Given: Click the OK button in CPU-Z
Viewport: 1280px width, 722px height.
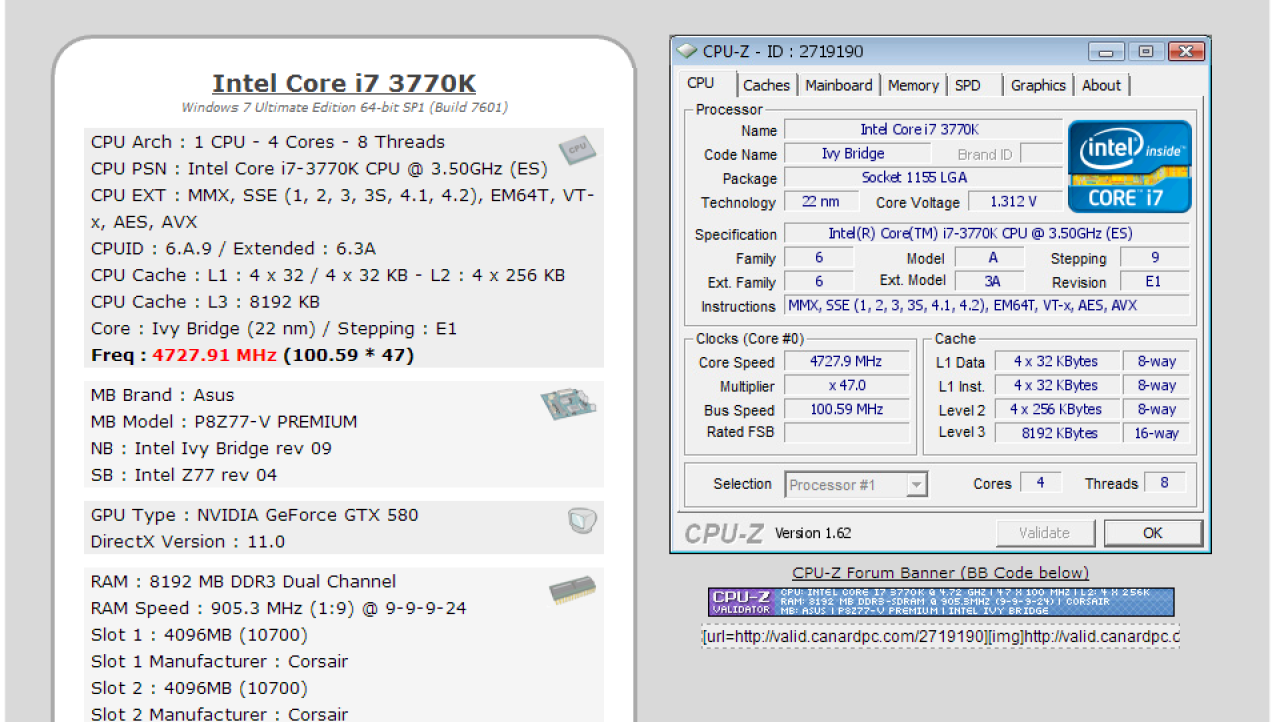Looking at the screenshot, I should (1153, 533).
